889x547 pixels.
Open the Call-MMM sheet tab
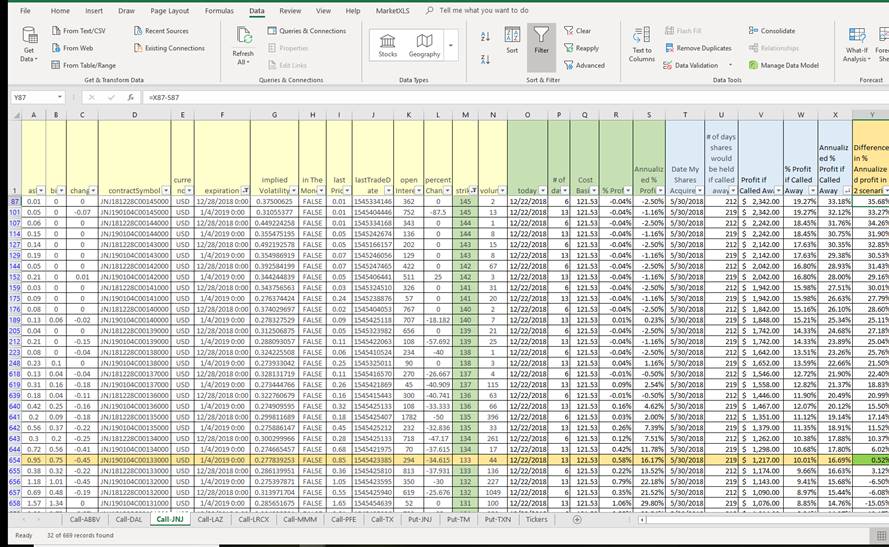click(x=300, y=519)
